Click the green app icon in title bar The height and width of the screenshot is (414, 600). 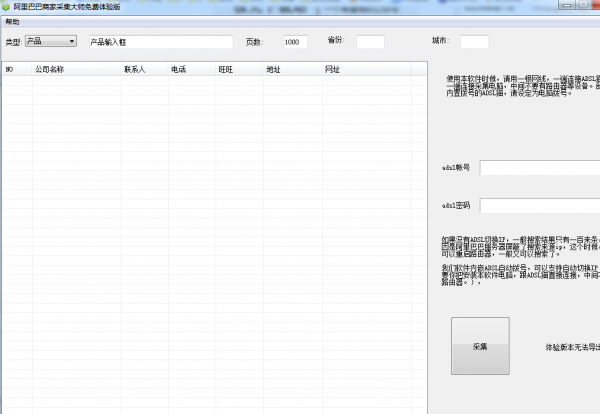click(x=7, y=6)
